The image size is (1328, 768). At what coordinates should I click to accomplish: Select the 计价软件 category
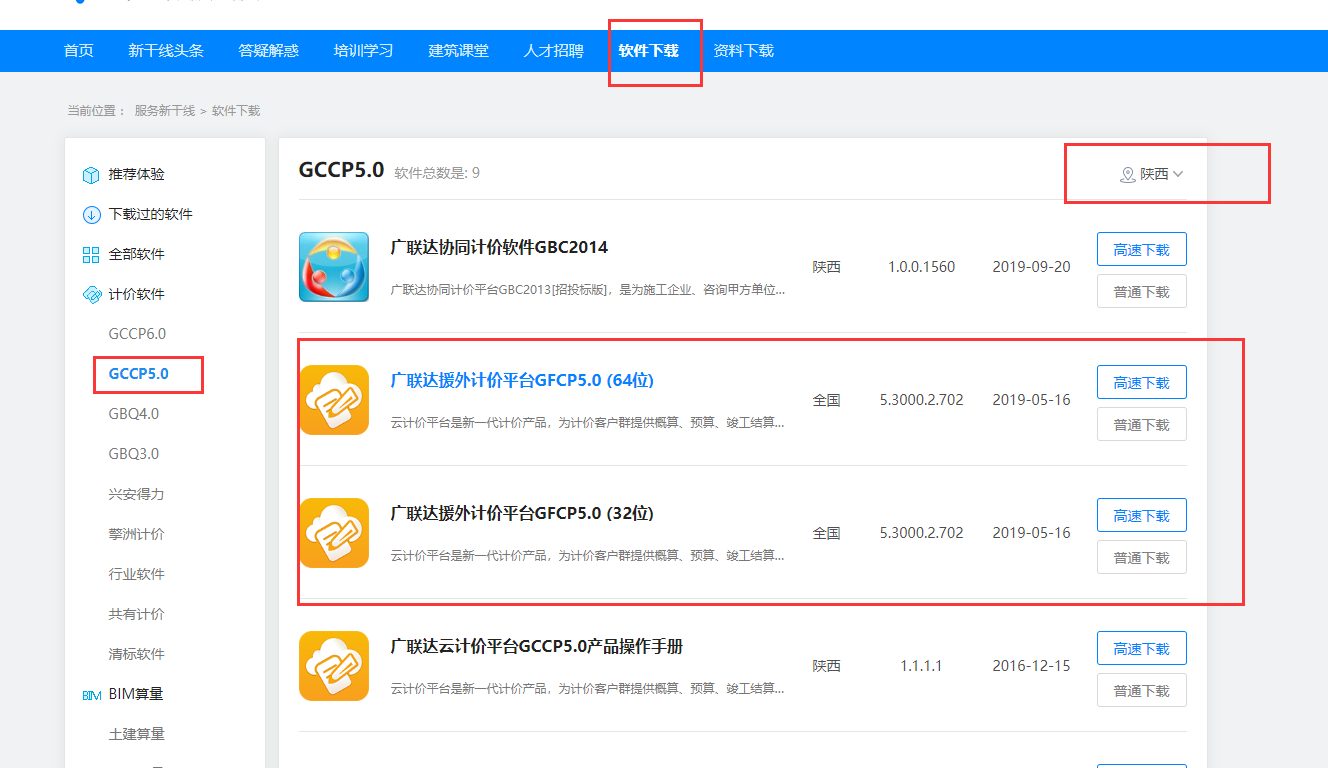click(137, 294)
